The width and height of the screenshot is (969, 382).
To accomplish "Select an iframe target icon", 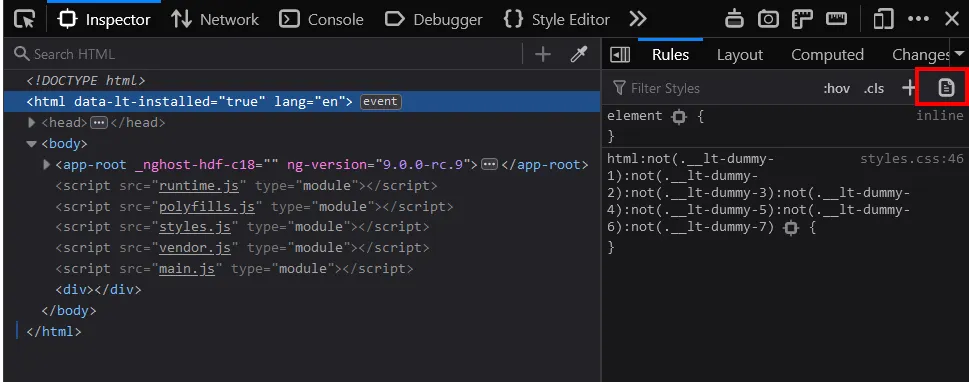I will [x=734, y=19].
